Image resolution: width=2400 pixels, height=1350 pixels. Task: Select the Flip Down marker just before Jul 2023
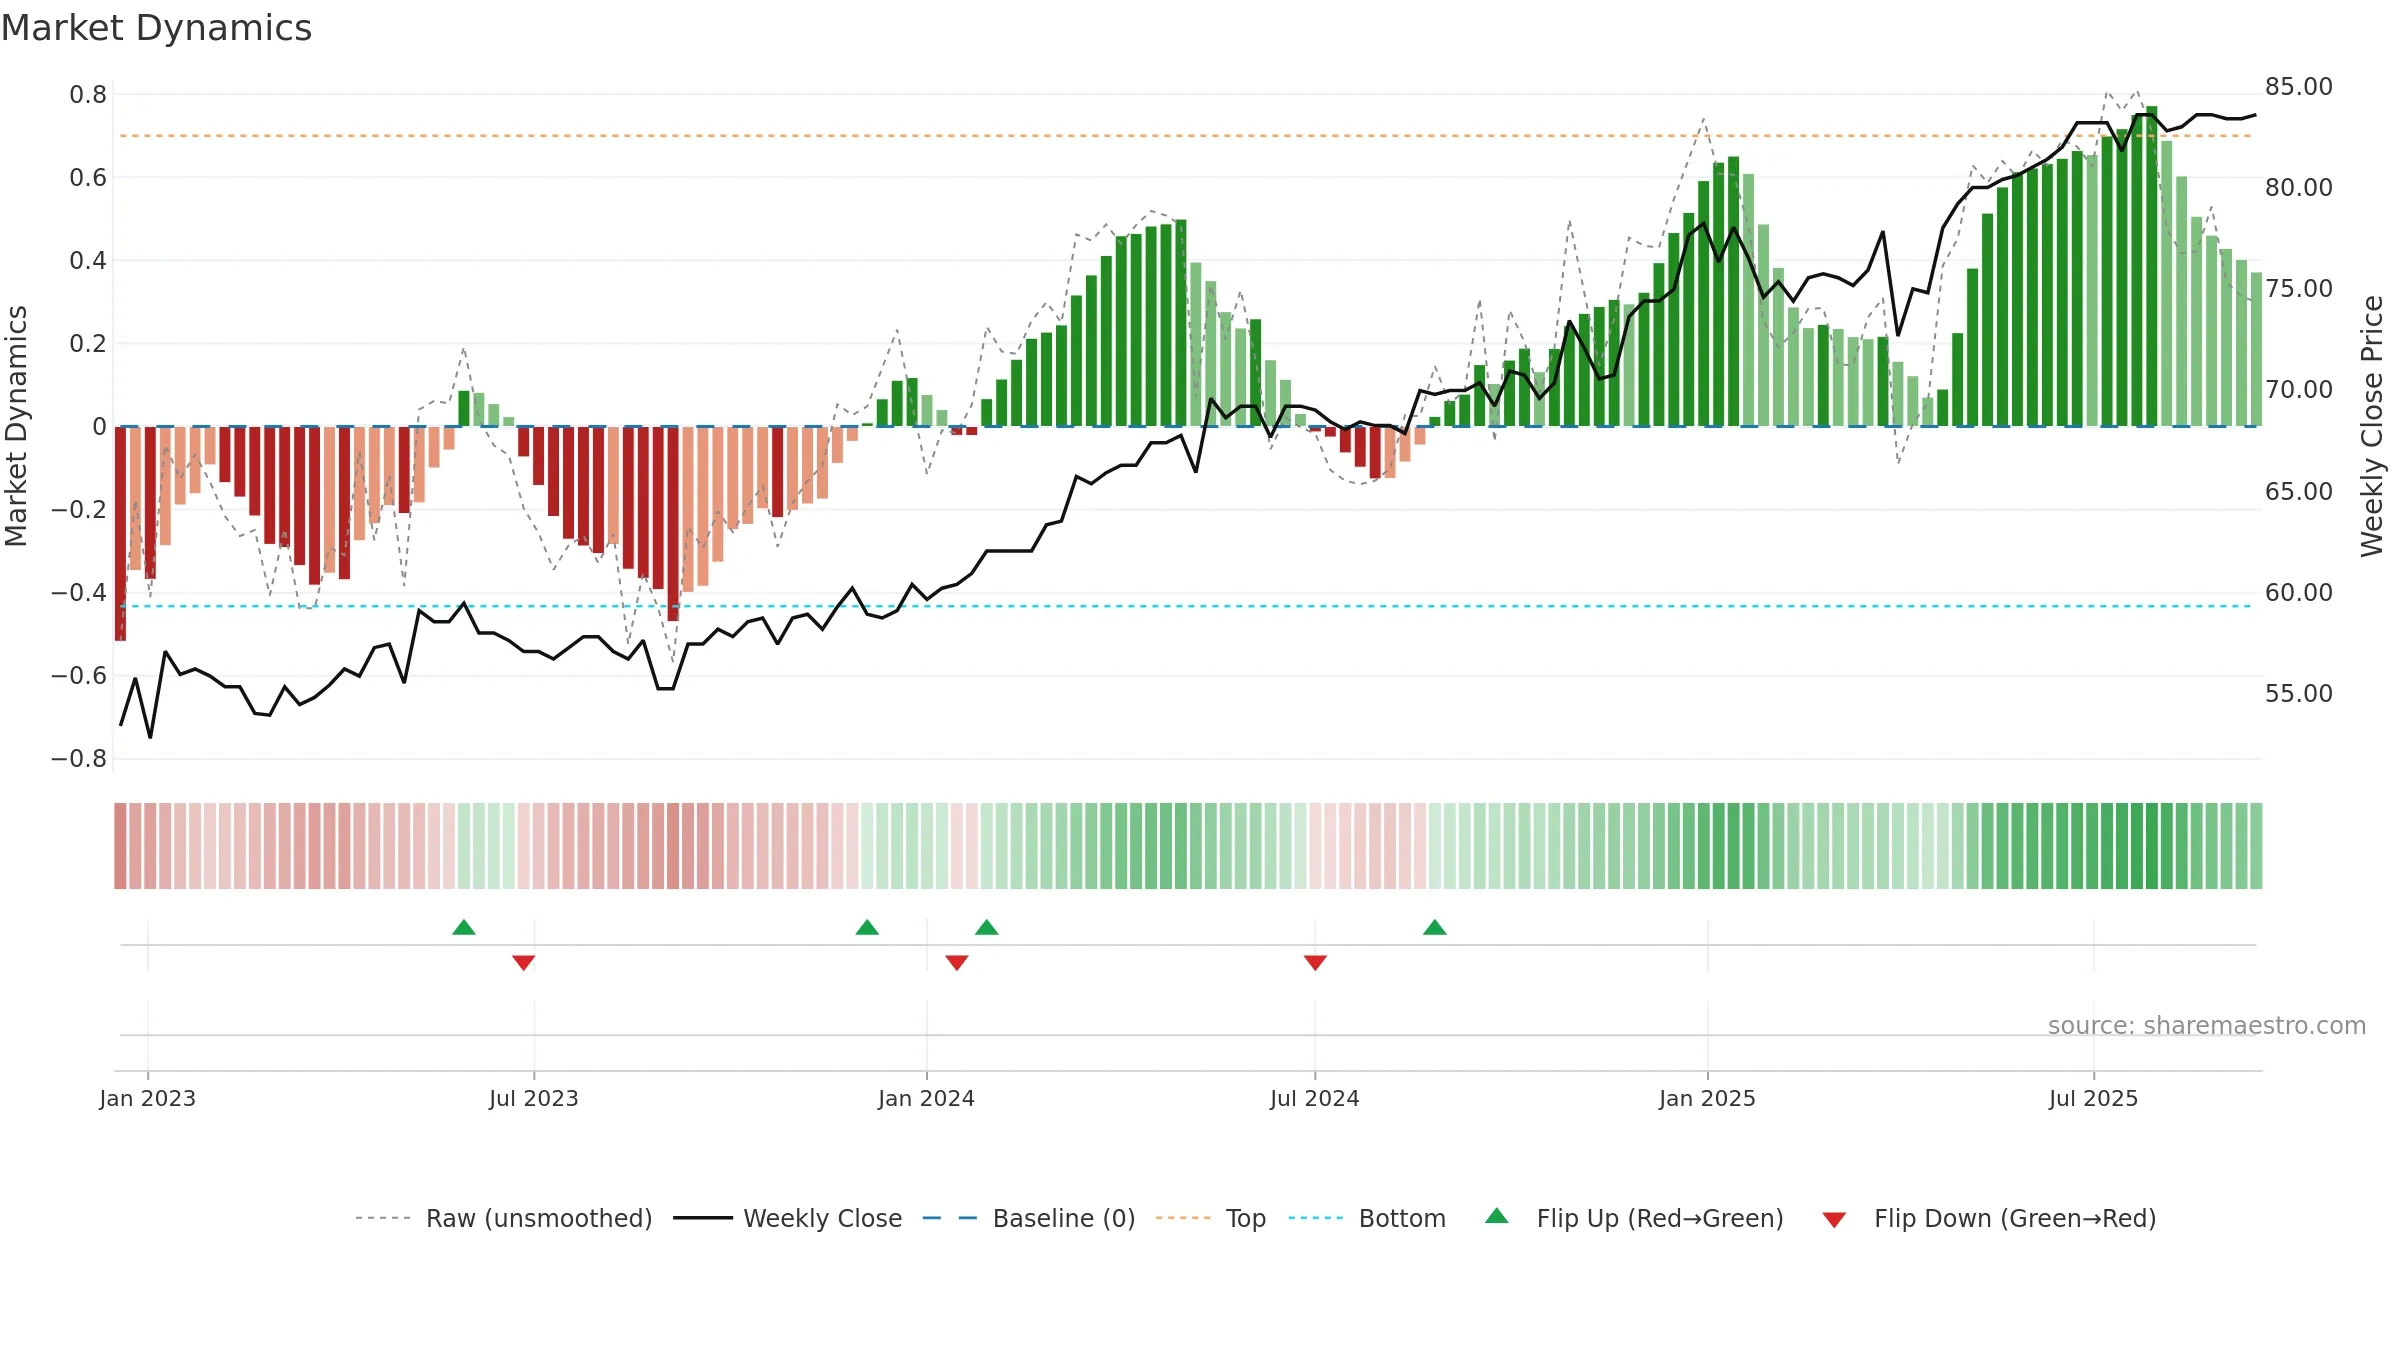click(x=524, y=962)
